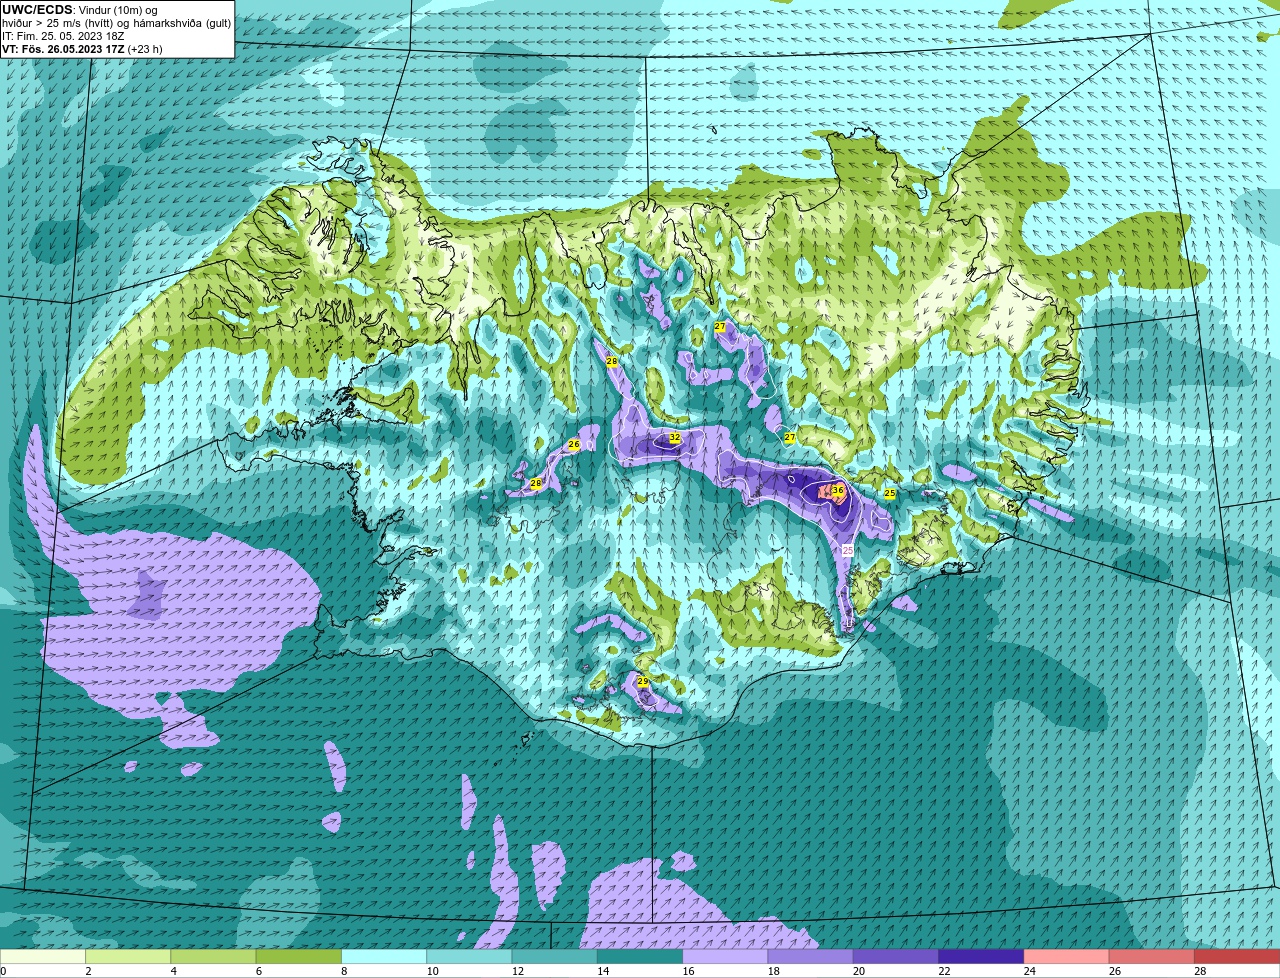
Task: Click the legend tick label 2
Action: 88,971
